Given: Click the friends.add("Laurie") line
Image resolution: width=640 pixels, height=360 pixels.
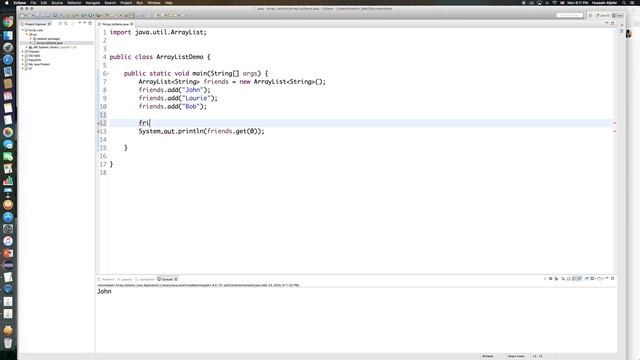Looking at the screenshot, I should coord(178,98).
